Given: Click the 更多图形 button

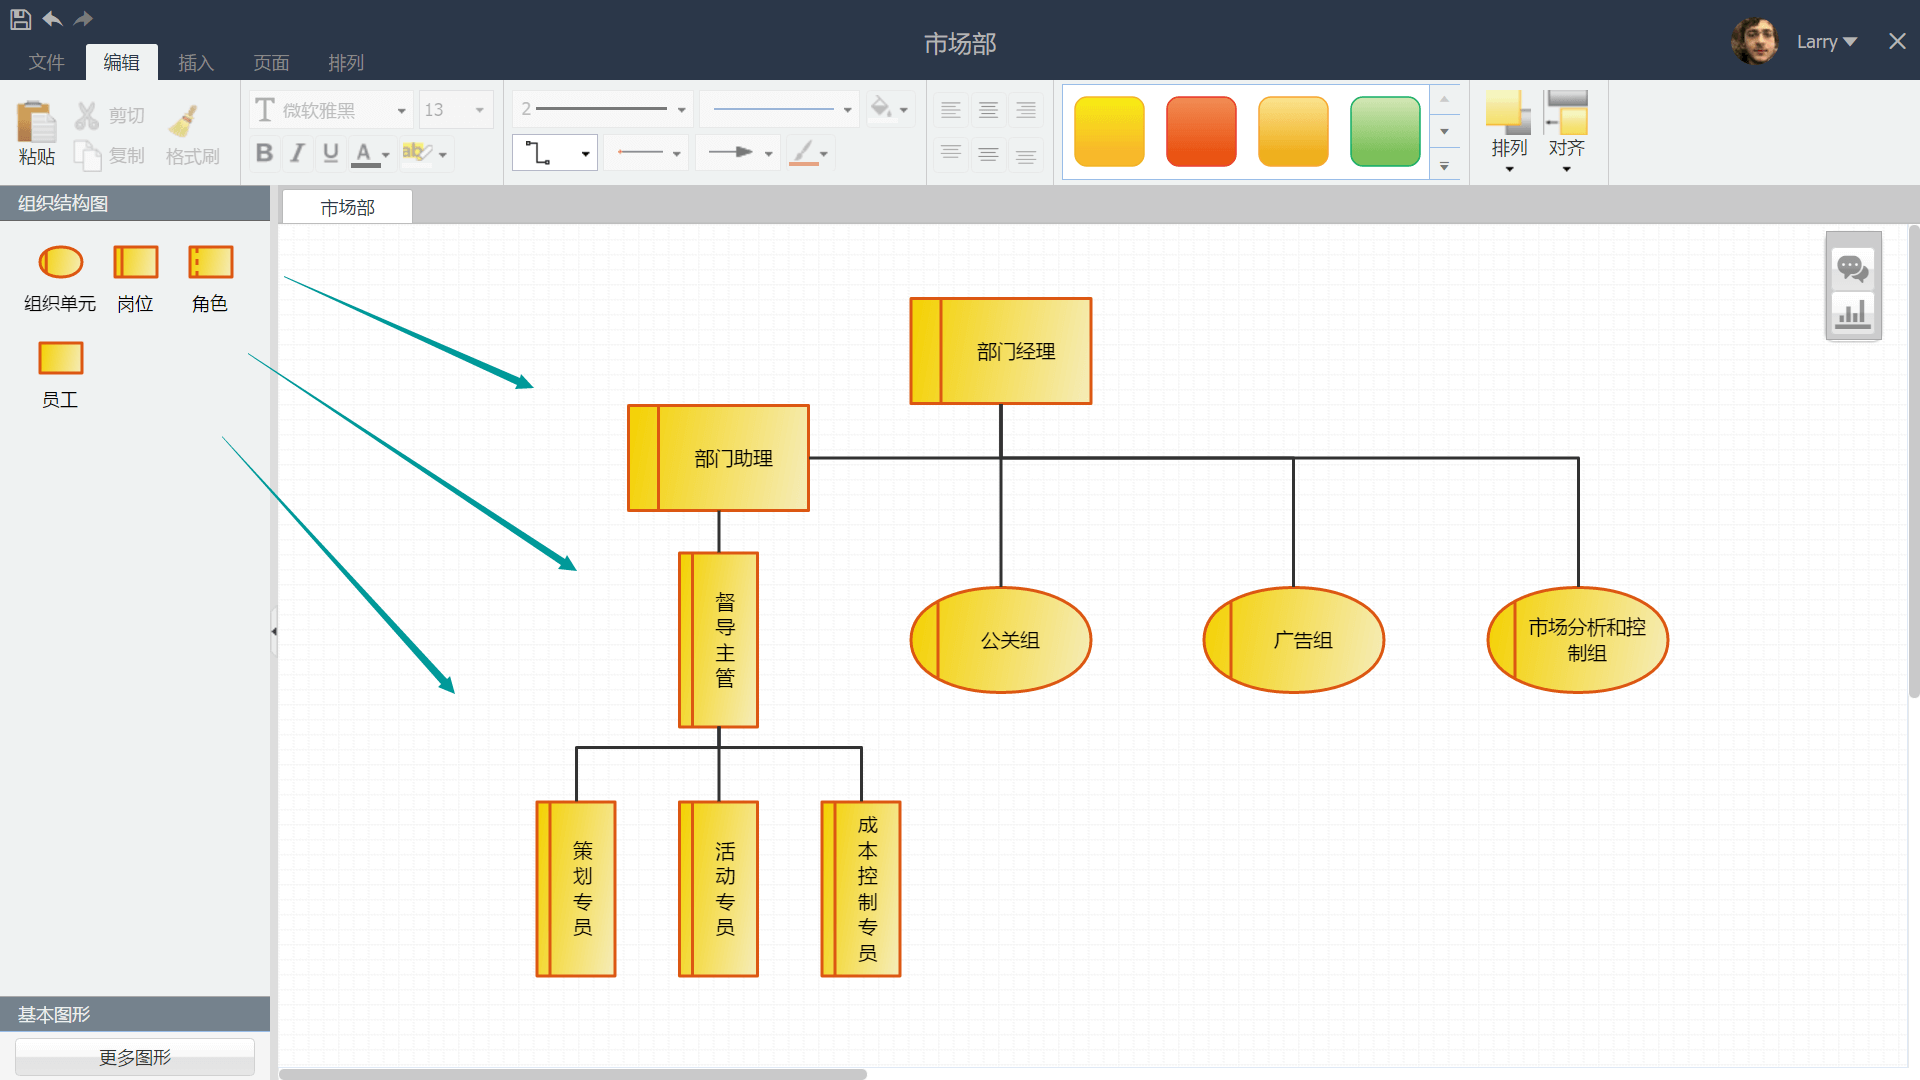Looking at the screenshot, I should coord(135,1057).
